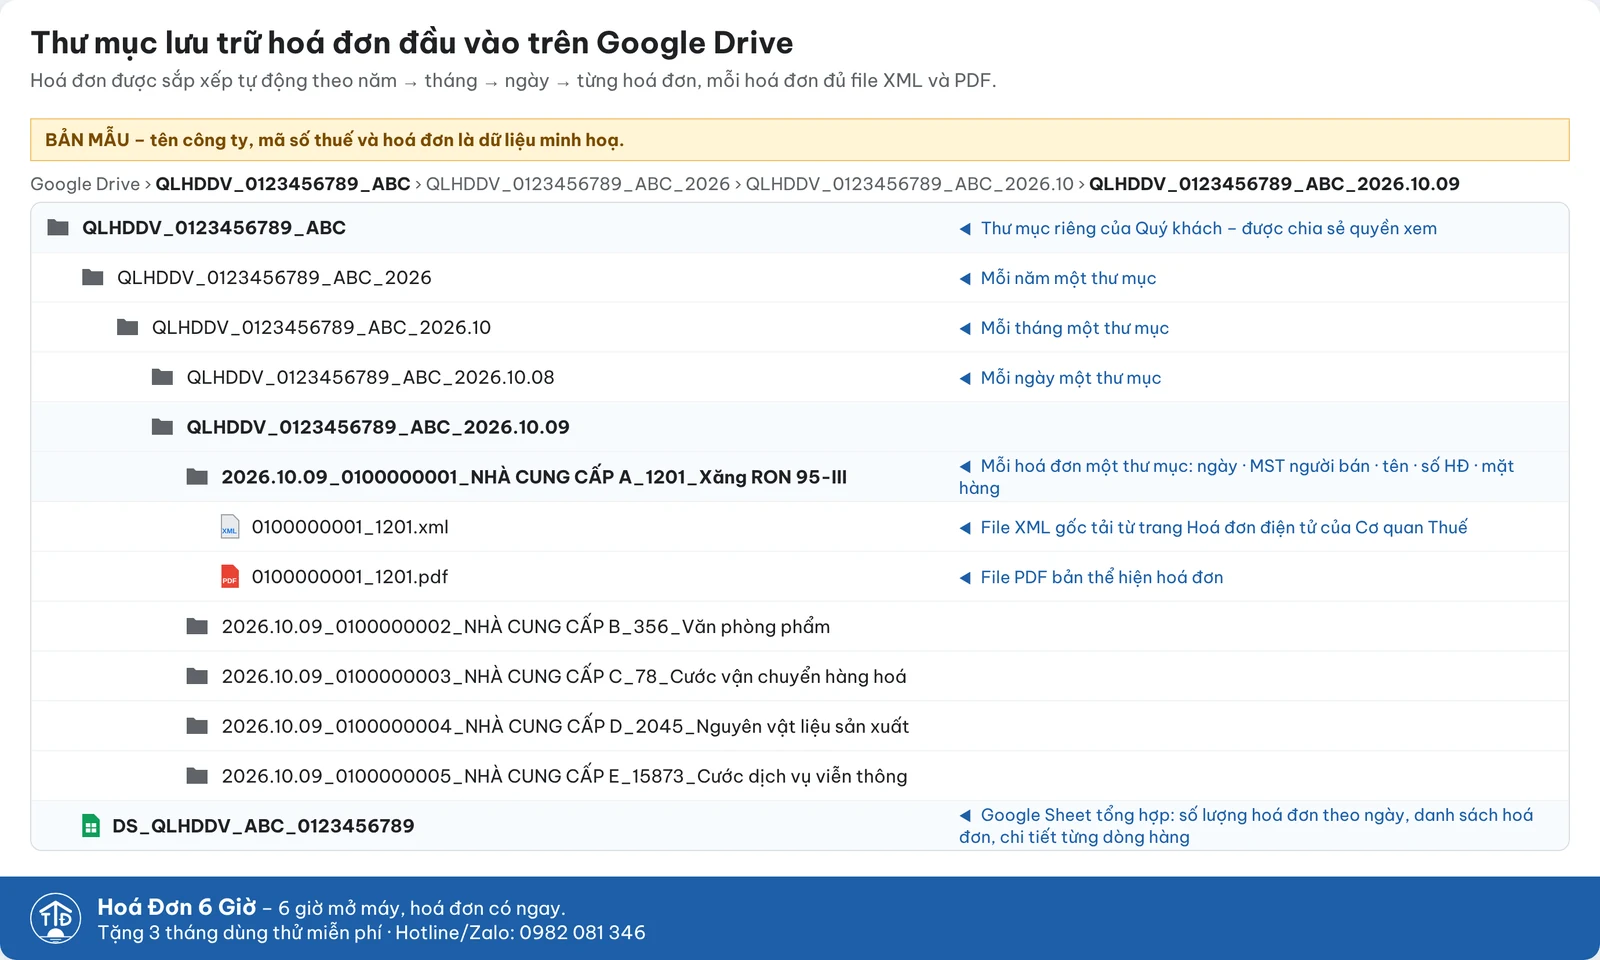The width and height of the screenshot is (1600, 960).
Task: Open the Văn phòng phẩm invoice folder name
Action: click(x=526, y=627)
